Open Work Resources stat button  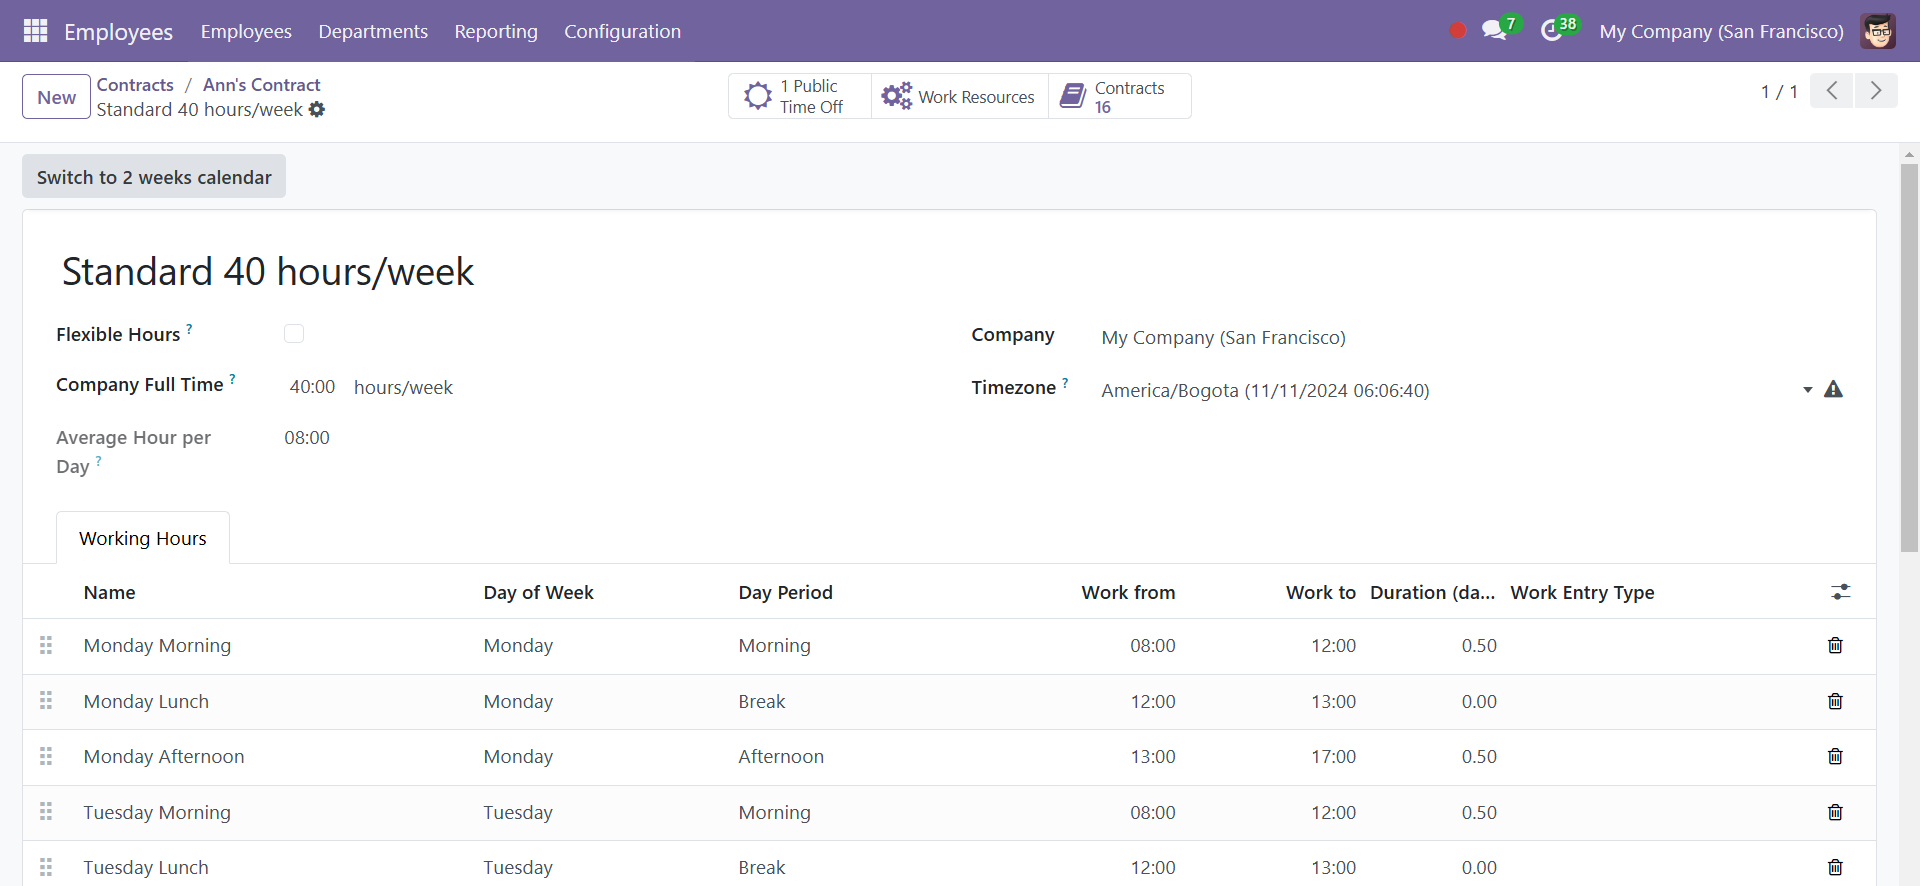[x=960, y=96]
